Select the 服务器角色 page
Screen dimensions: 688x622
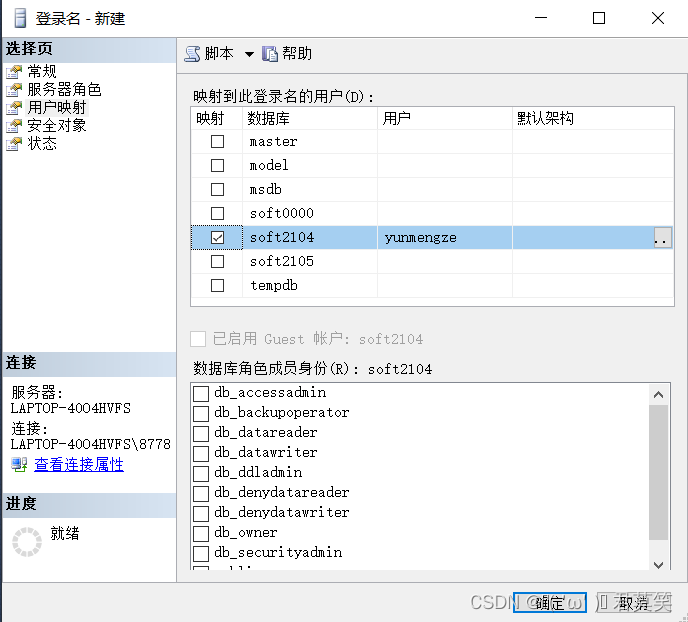coord(64,90)
